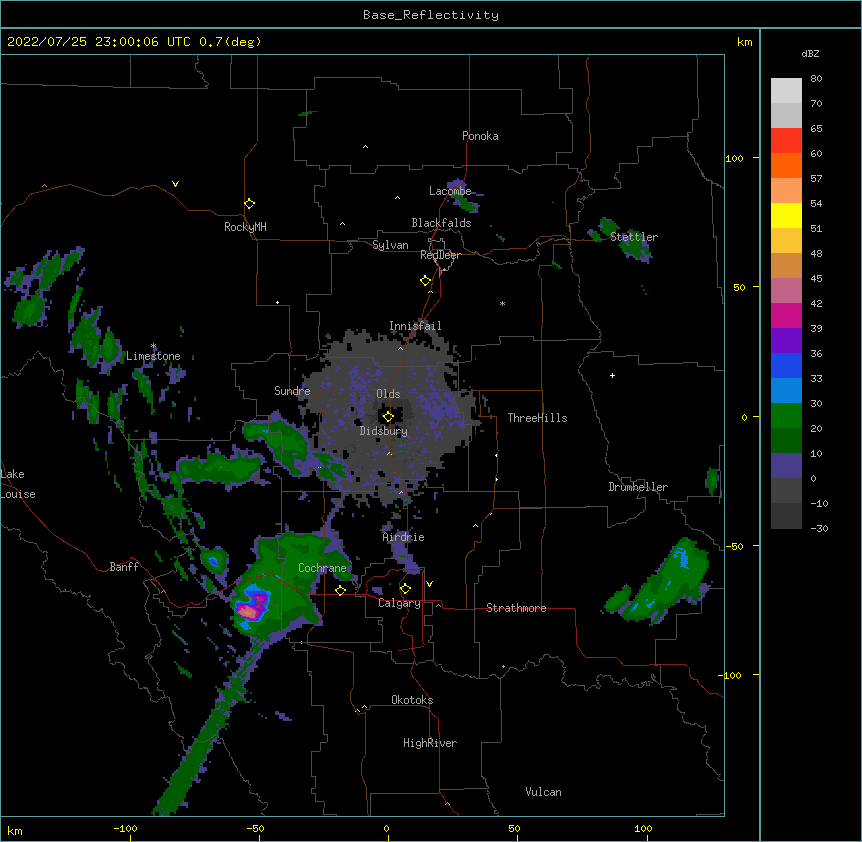Click the RedDeer city label

tap(440, 255)
